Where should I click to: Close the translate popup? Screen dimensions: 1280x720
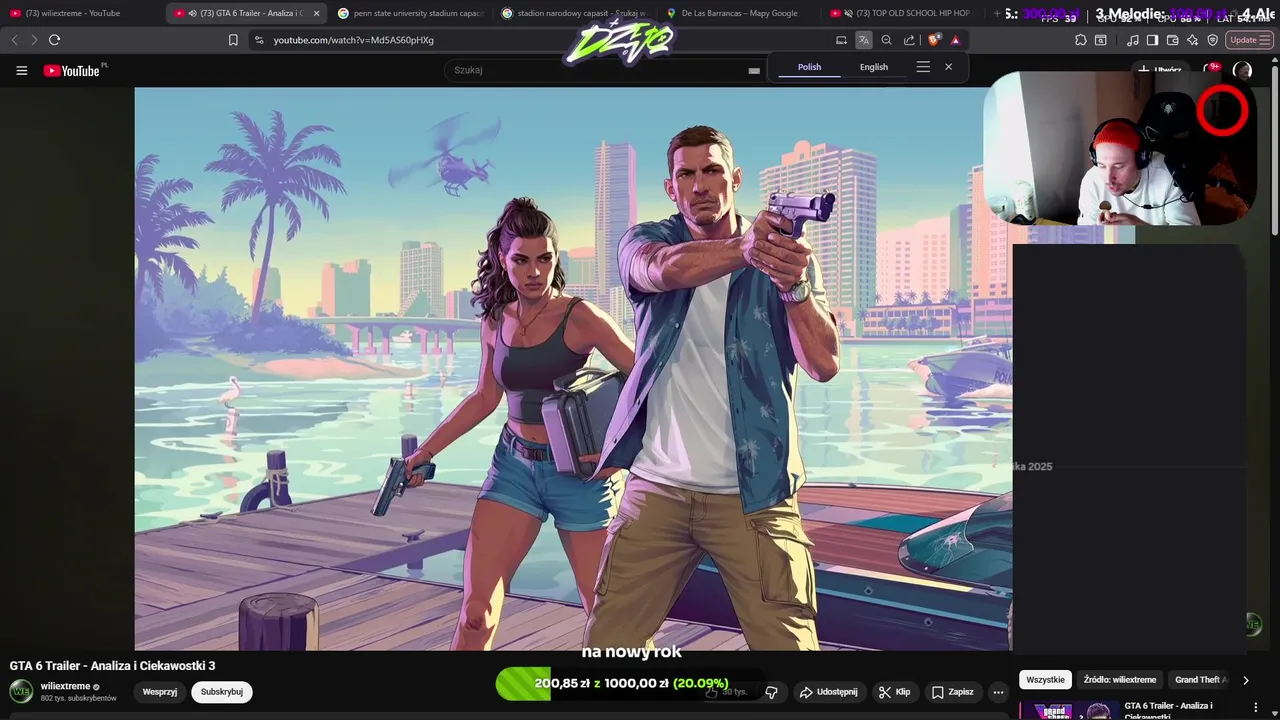(948, 67)
